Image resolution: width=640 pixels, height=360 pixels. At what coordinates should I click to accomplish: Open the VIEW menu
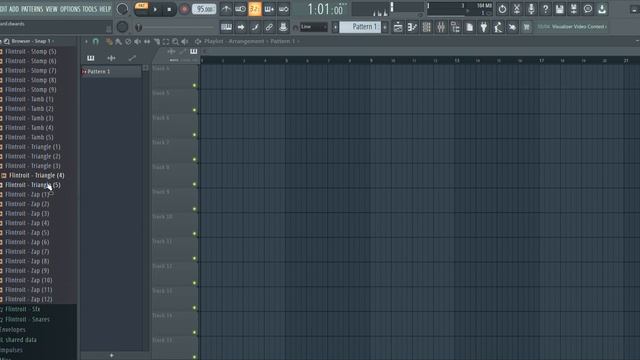coord(51,9)
